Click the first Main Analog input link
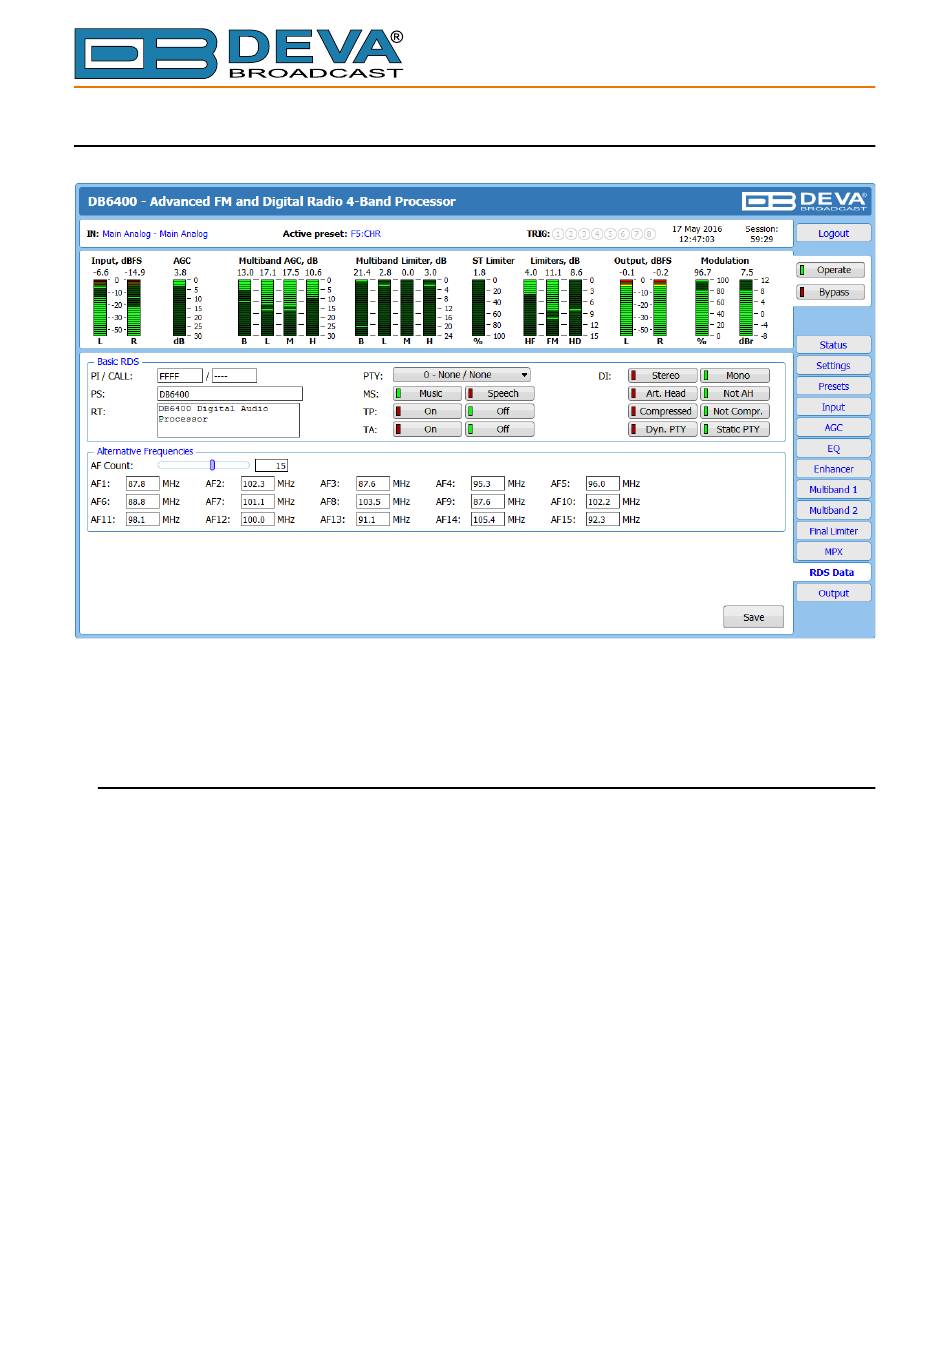This screenshot has height=1360, width=950. coord(126,234)
